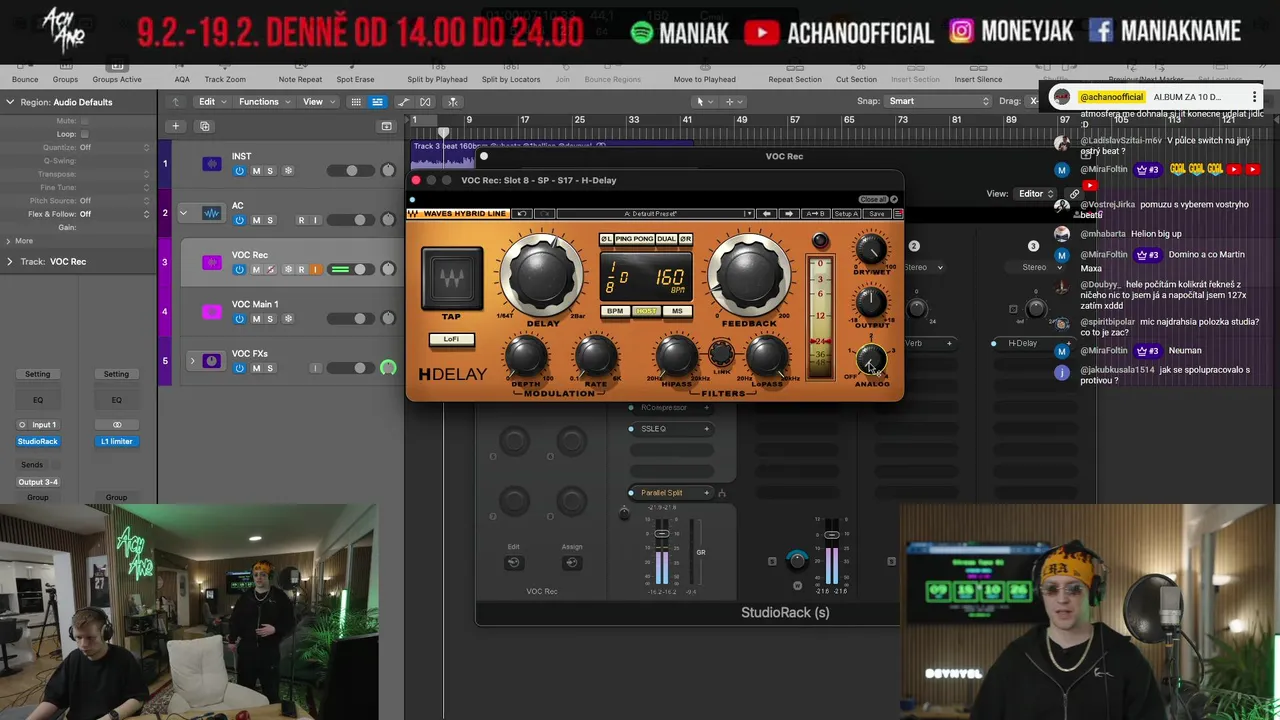Click the global tracks show/hide icon
This screenshot has width=1280, height=720.
pos(386,126)
